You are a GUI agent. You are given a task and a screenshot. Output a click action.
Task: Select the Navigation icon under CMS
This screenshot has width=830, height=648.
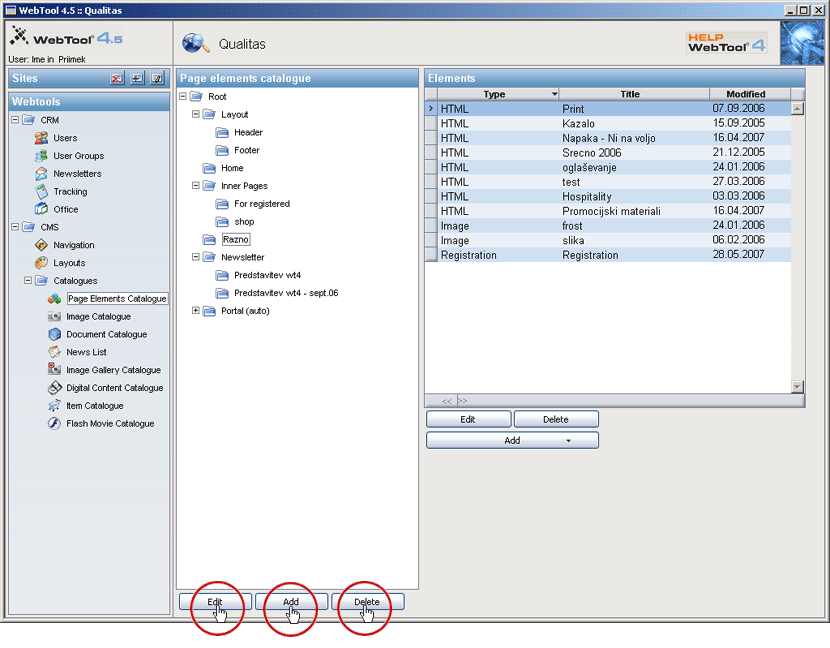point(41,245)
